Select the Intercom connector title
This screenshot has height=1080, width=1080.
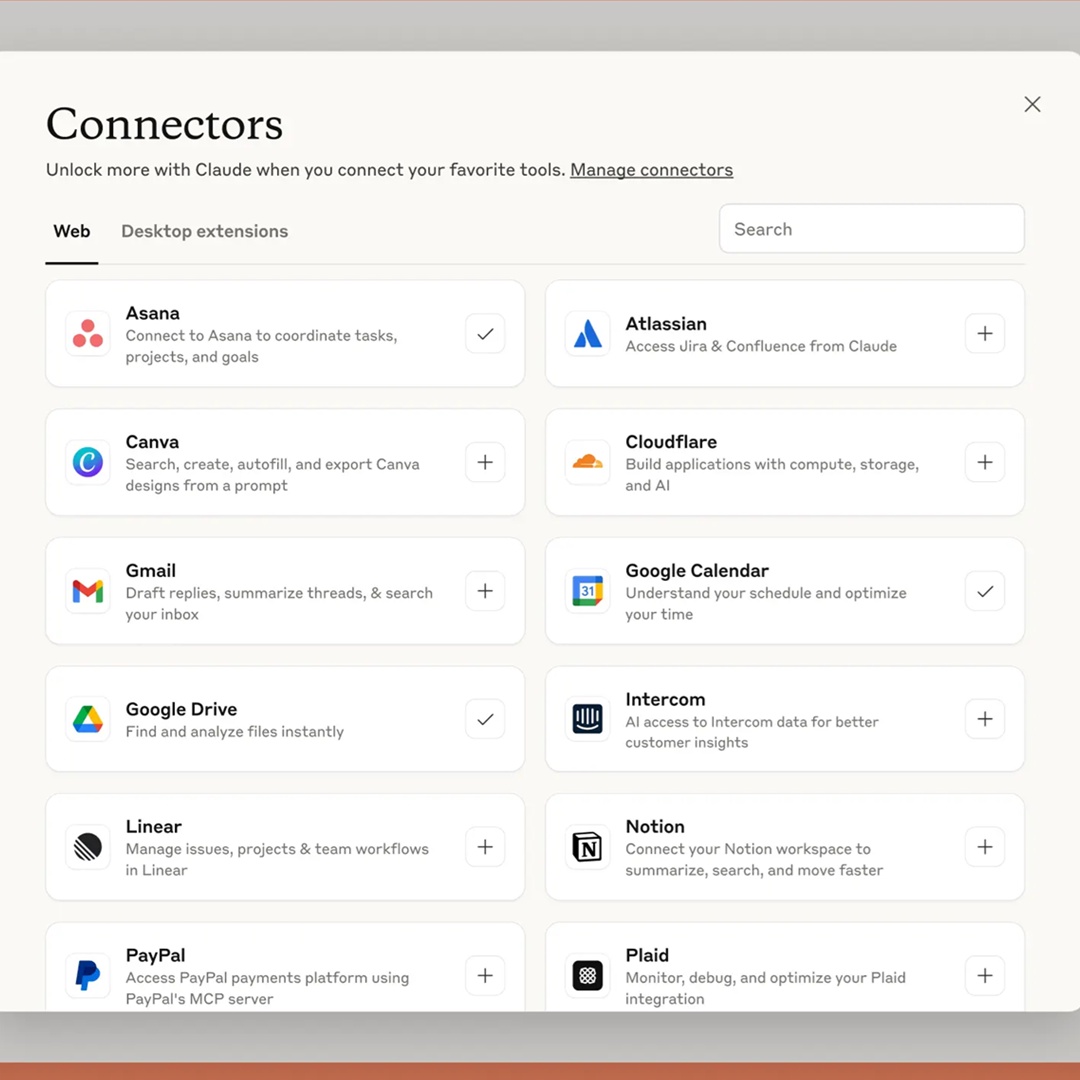click(665, 700)
